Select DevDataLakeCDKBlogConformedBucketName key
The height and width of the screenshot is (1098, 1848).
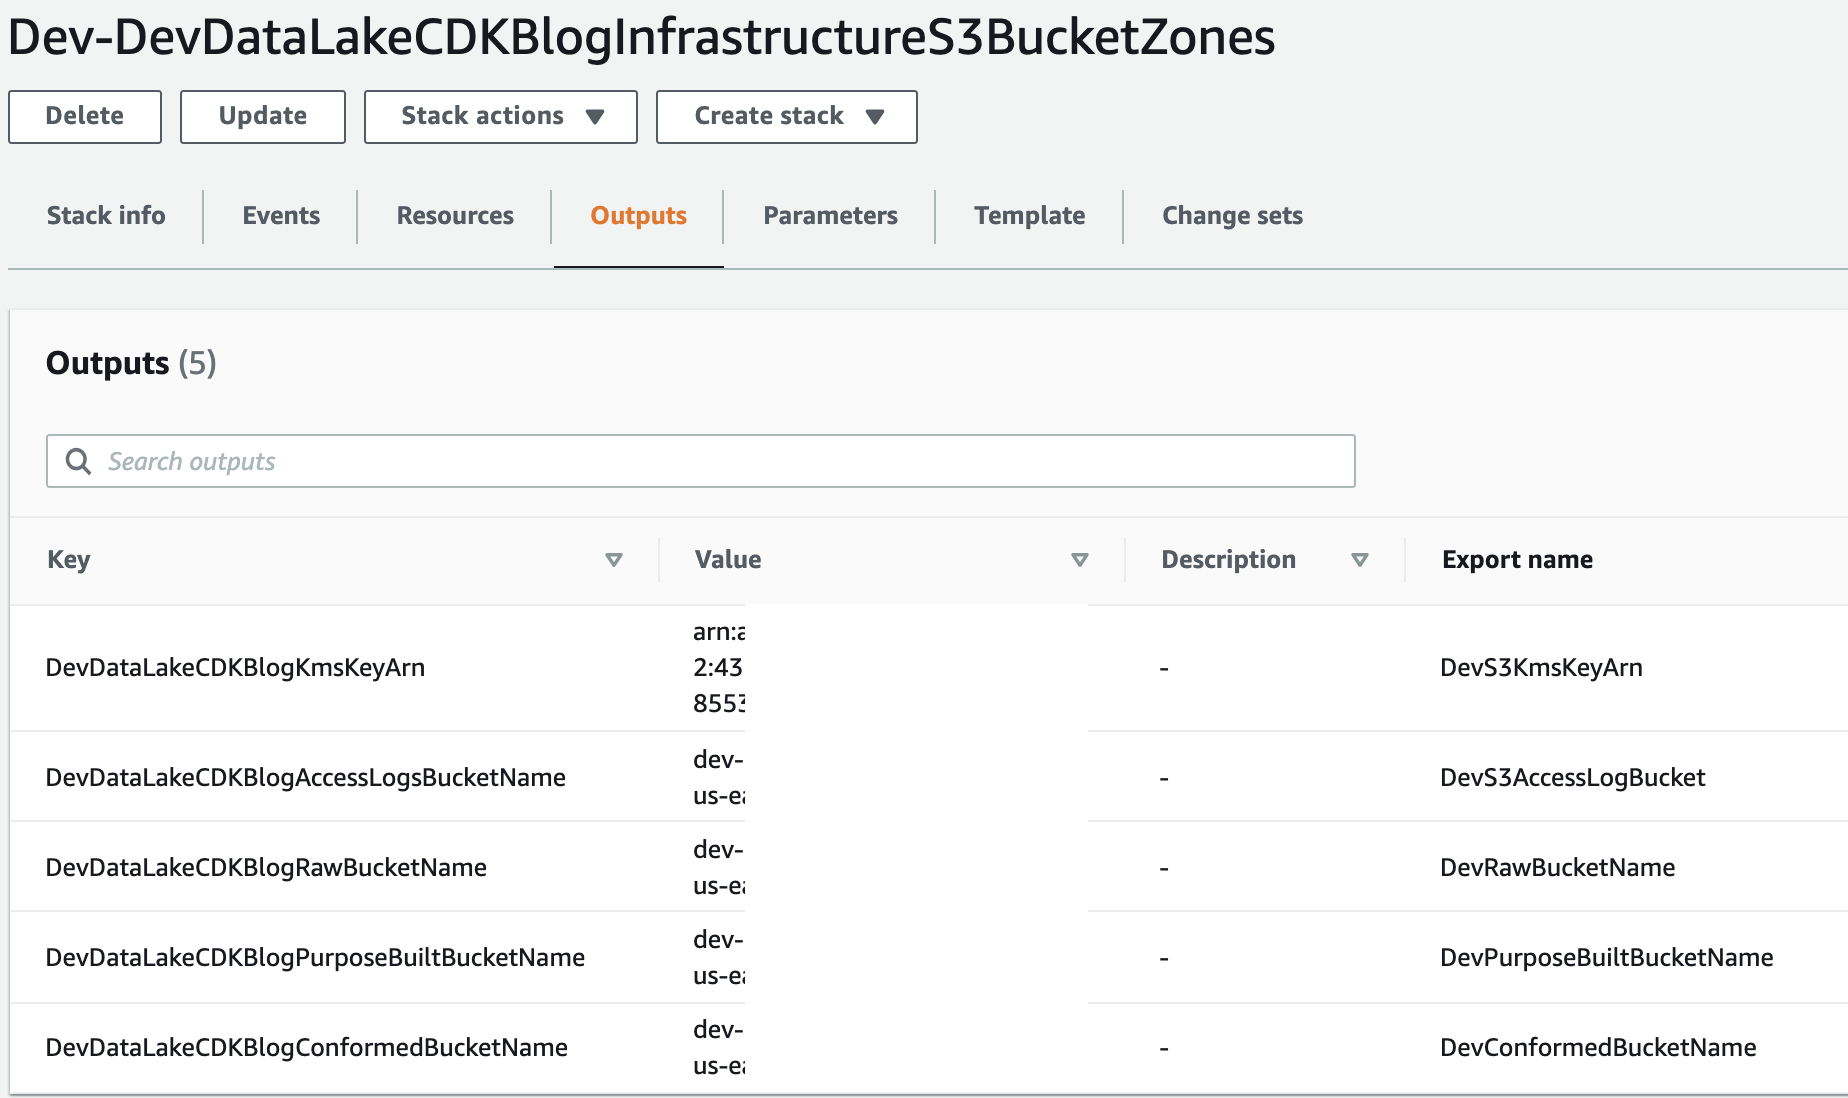(307, 1048)
